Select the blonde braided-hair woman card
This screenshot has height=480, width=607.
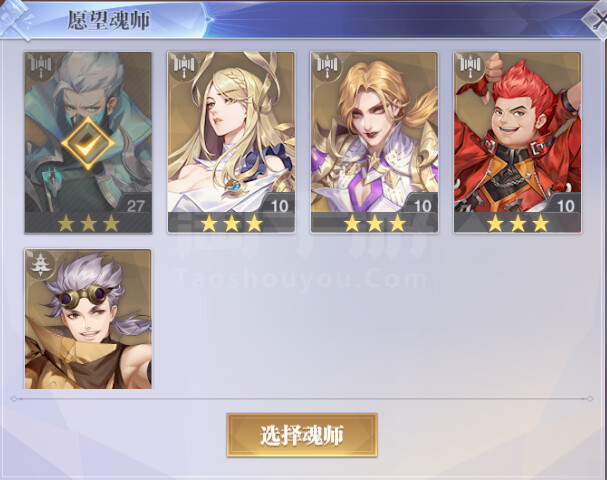pyautogui.click(x=231, y=142)
